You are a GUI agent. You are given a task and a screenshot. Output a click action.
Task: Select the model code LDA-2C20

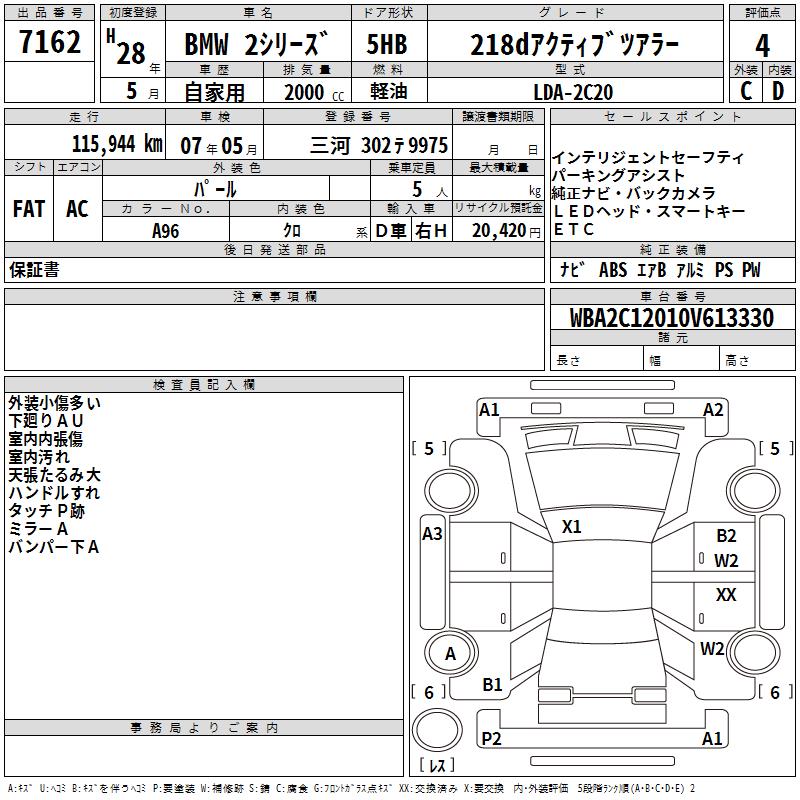[573, 92]
